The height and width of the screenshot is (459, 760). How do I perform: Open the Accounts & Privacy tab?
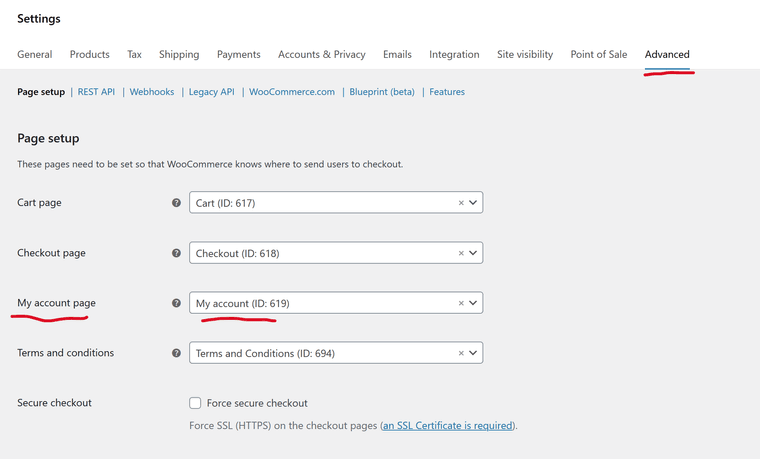(321, 54)
